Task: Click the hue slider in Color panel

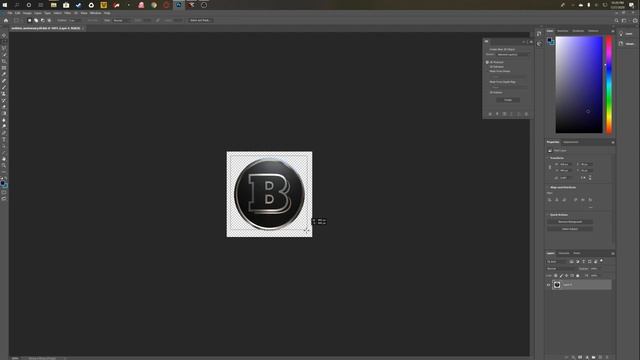Action: click(609, 84)
